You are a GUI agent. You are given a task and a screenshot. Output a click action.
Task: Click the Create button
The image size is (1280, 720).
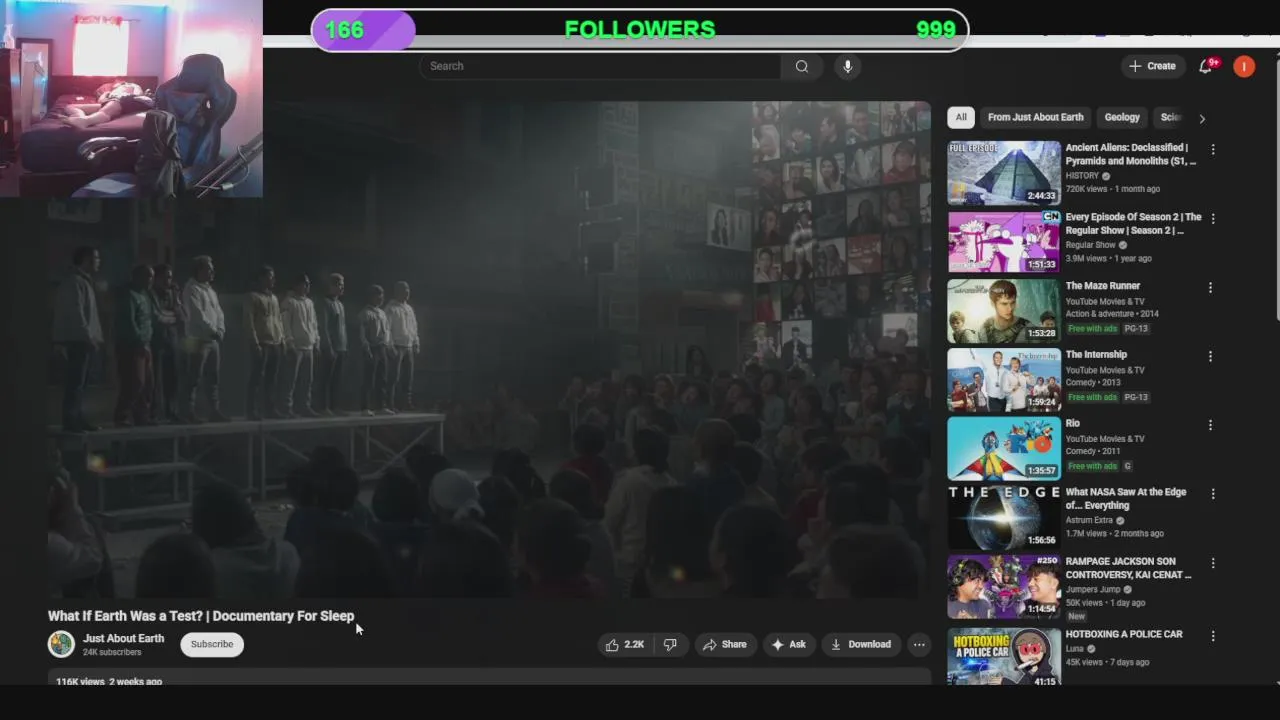click(1152, 66)
